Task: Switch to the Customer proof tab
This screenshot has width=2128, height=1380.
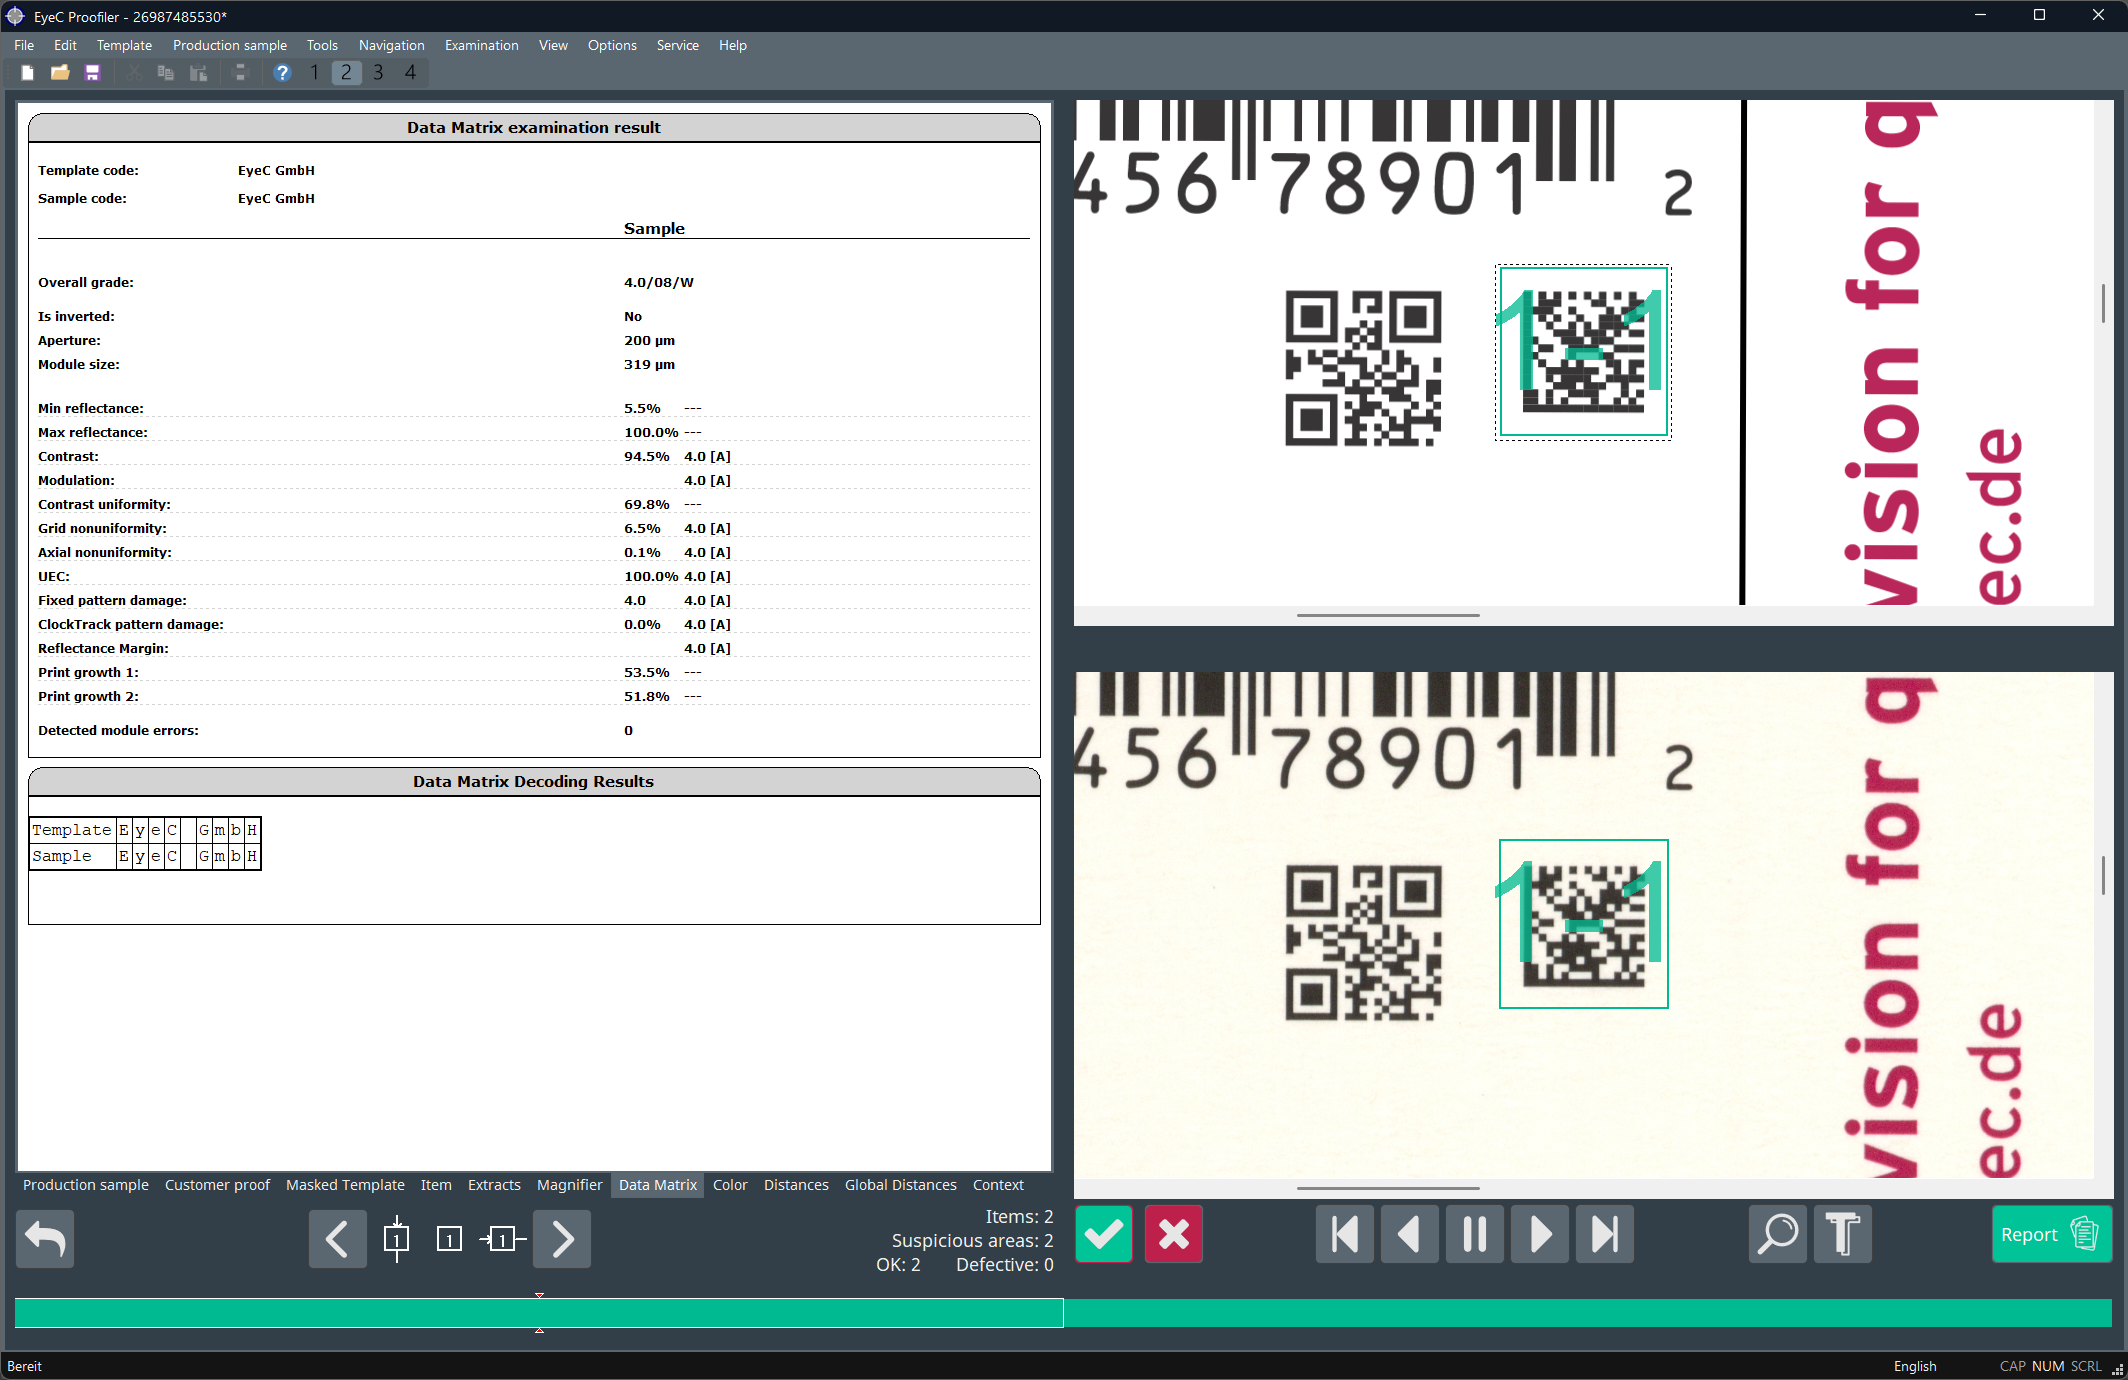Action: (217, 1185)
